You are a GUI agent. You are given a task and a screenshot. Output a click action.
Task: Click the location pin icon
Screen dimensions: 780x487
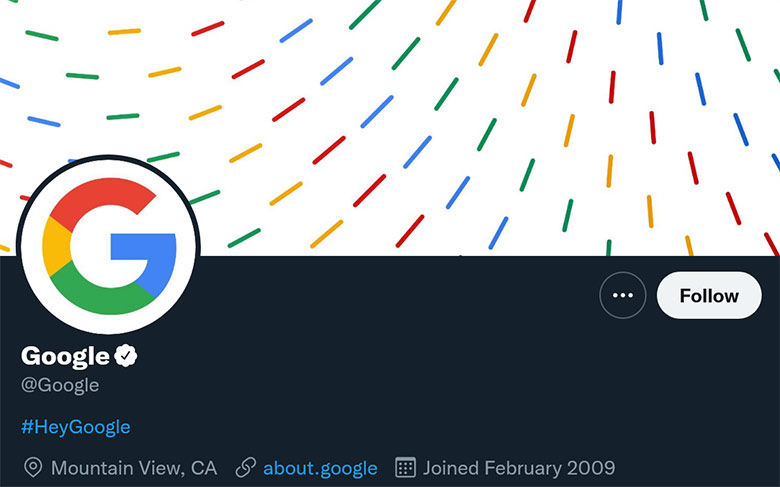[x=33, y=468]
